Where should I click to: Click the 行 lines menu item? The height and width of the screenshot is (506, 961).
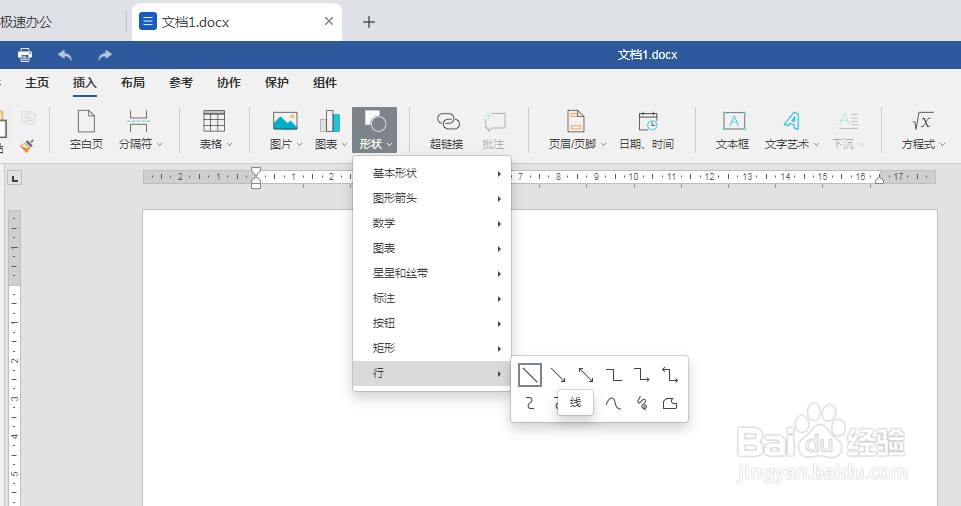pos(432,373)
